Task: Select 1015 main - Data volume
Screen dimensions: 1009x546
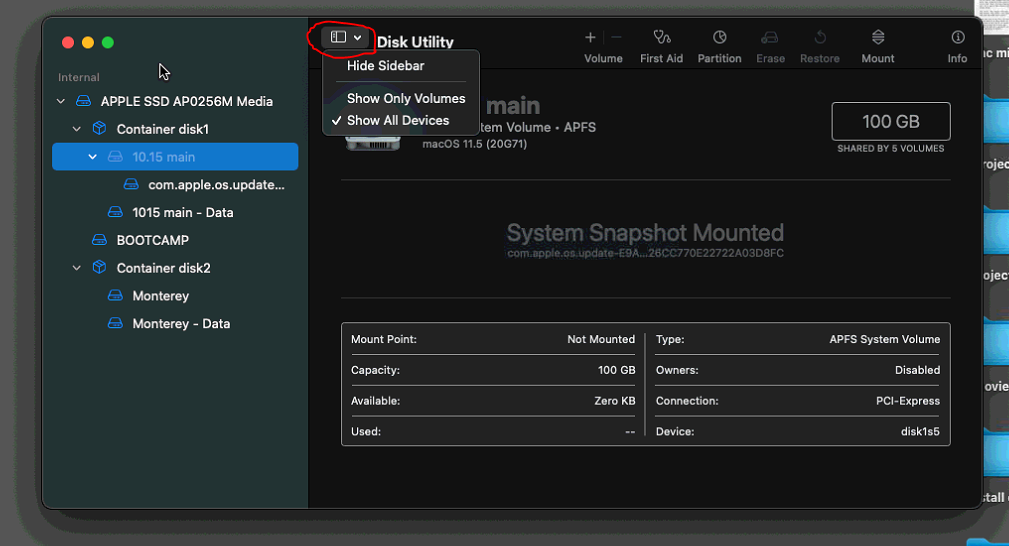Action: [x=182, y=212]
